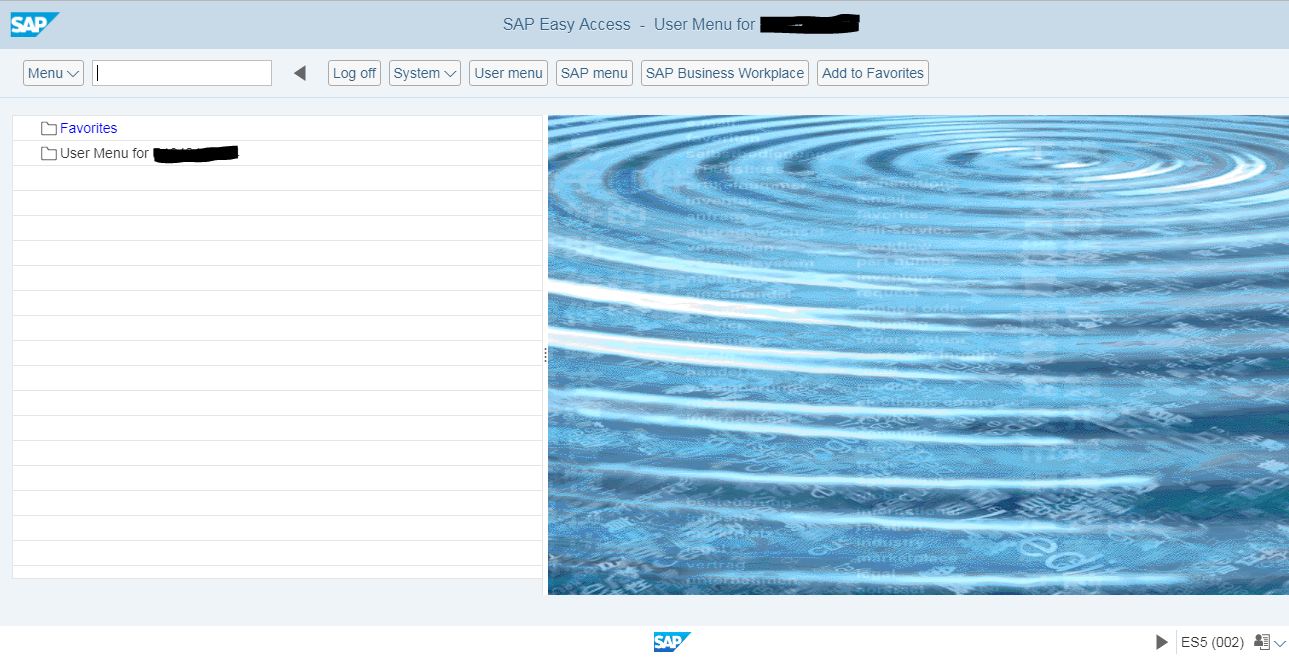
Task: Open the Menu dropdown
Action: pos(53,73)
